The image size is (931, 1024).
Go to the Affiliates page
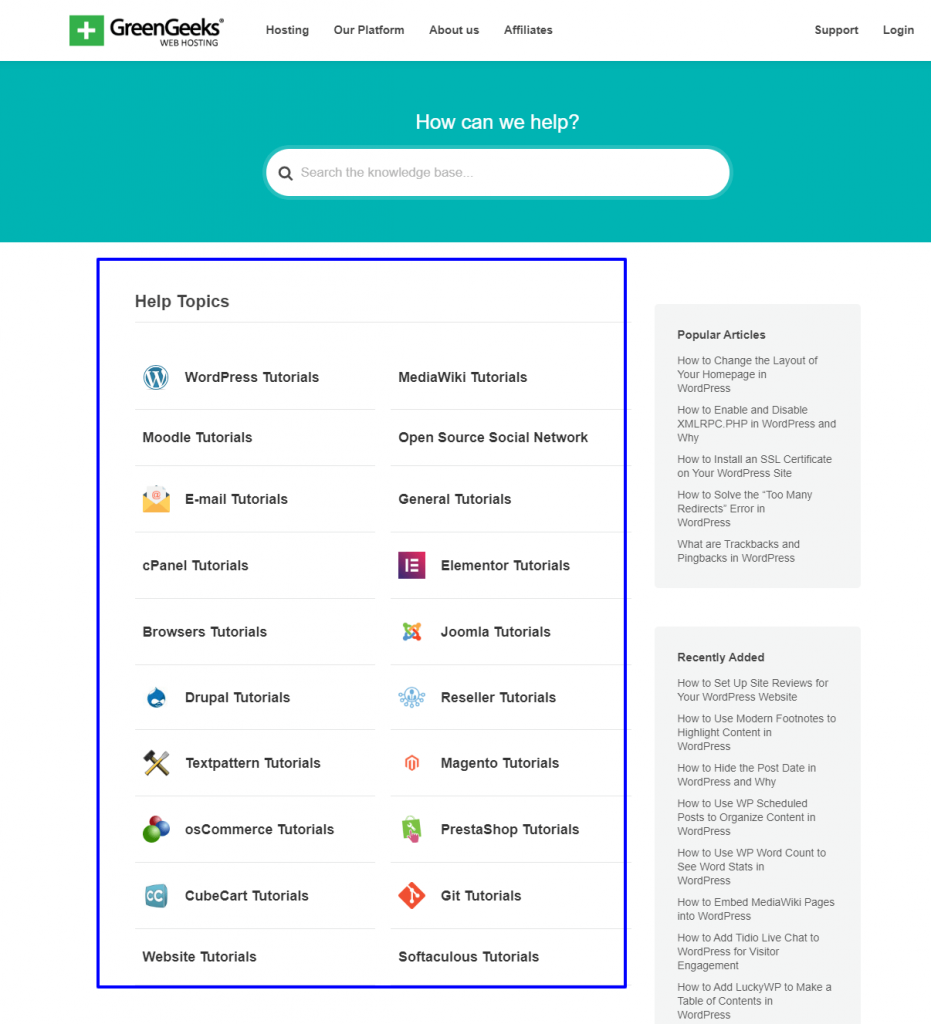click(x=528, y=30)
